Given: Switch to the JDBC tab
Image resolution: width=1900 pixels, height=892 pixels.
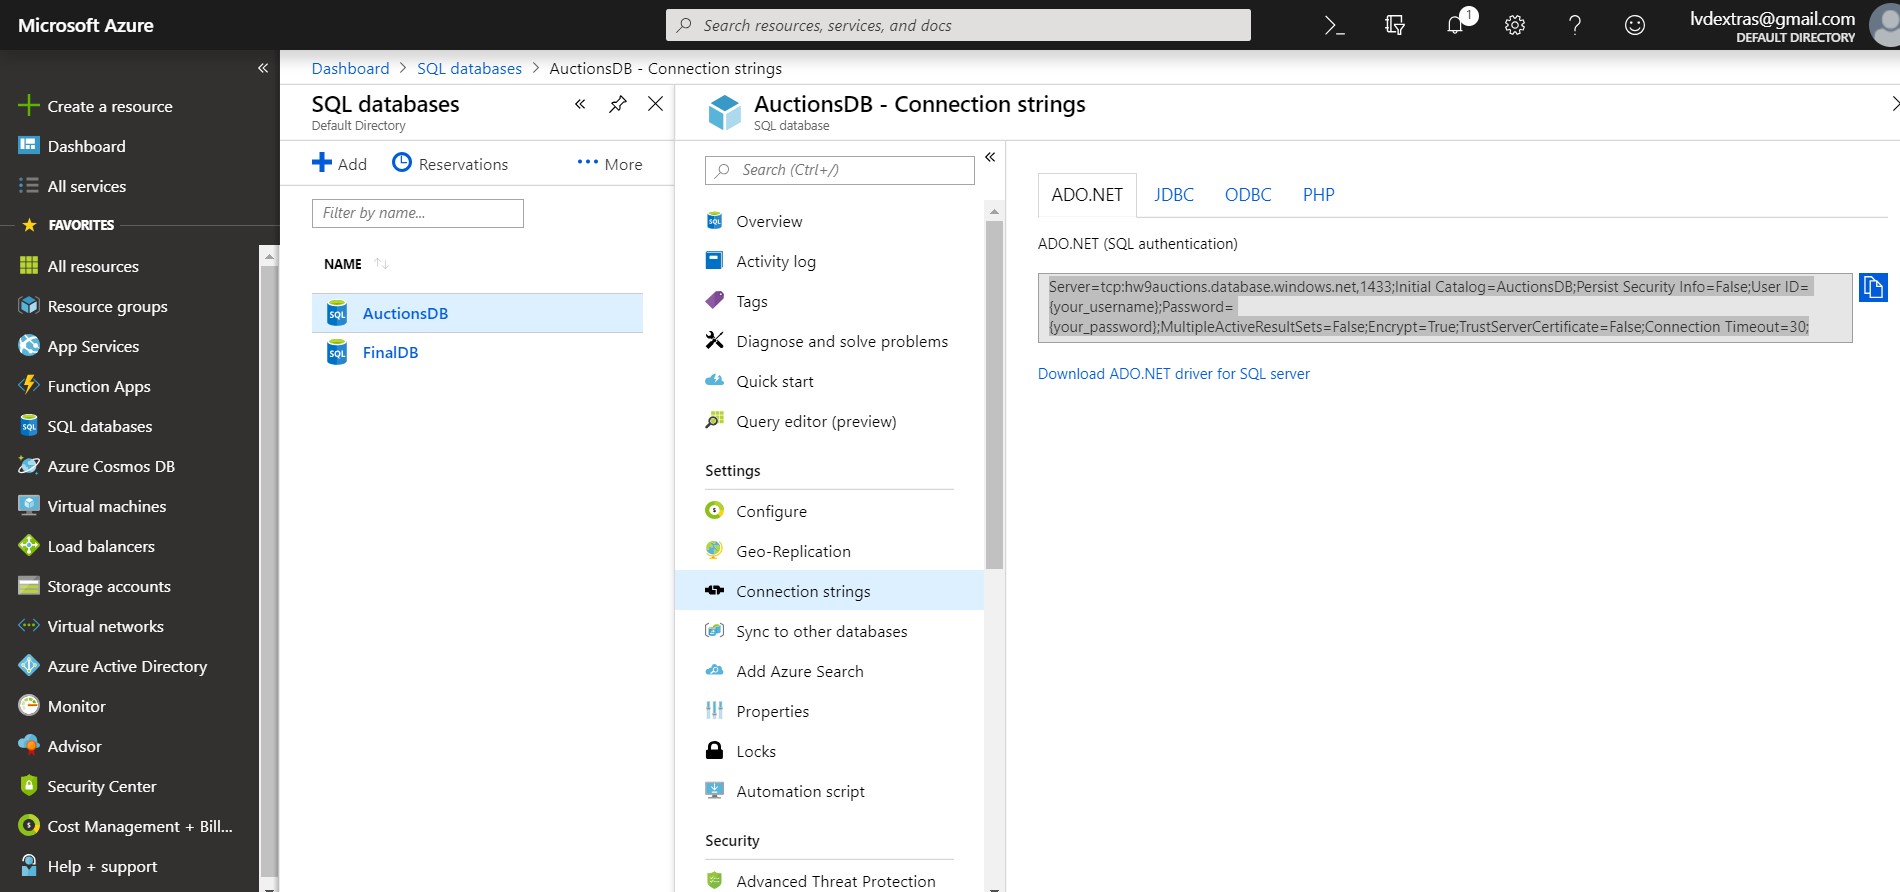Looking at the screenshot, I should 1174,195.
